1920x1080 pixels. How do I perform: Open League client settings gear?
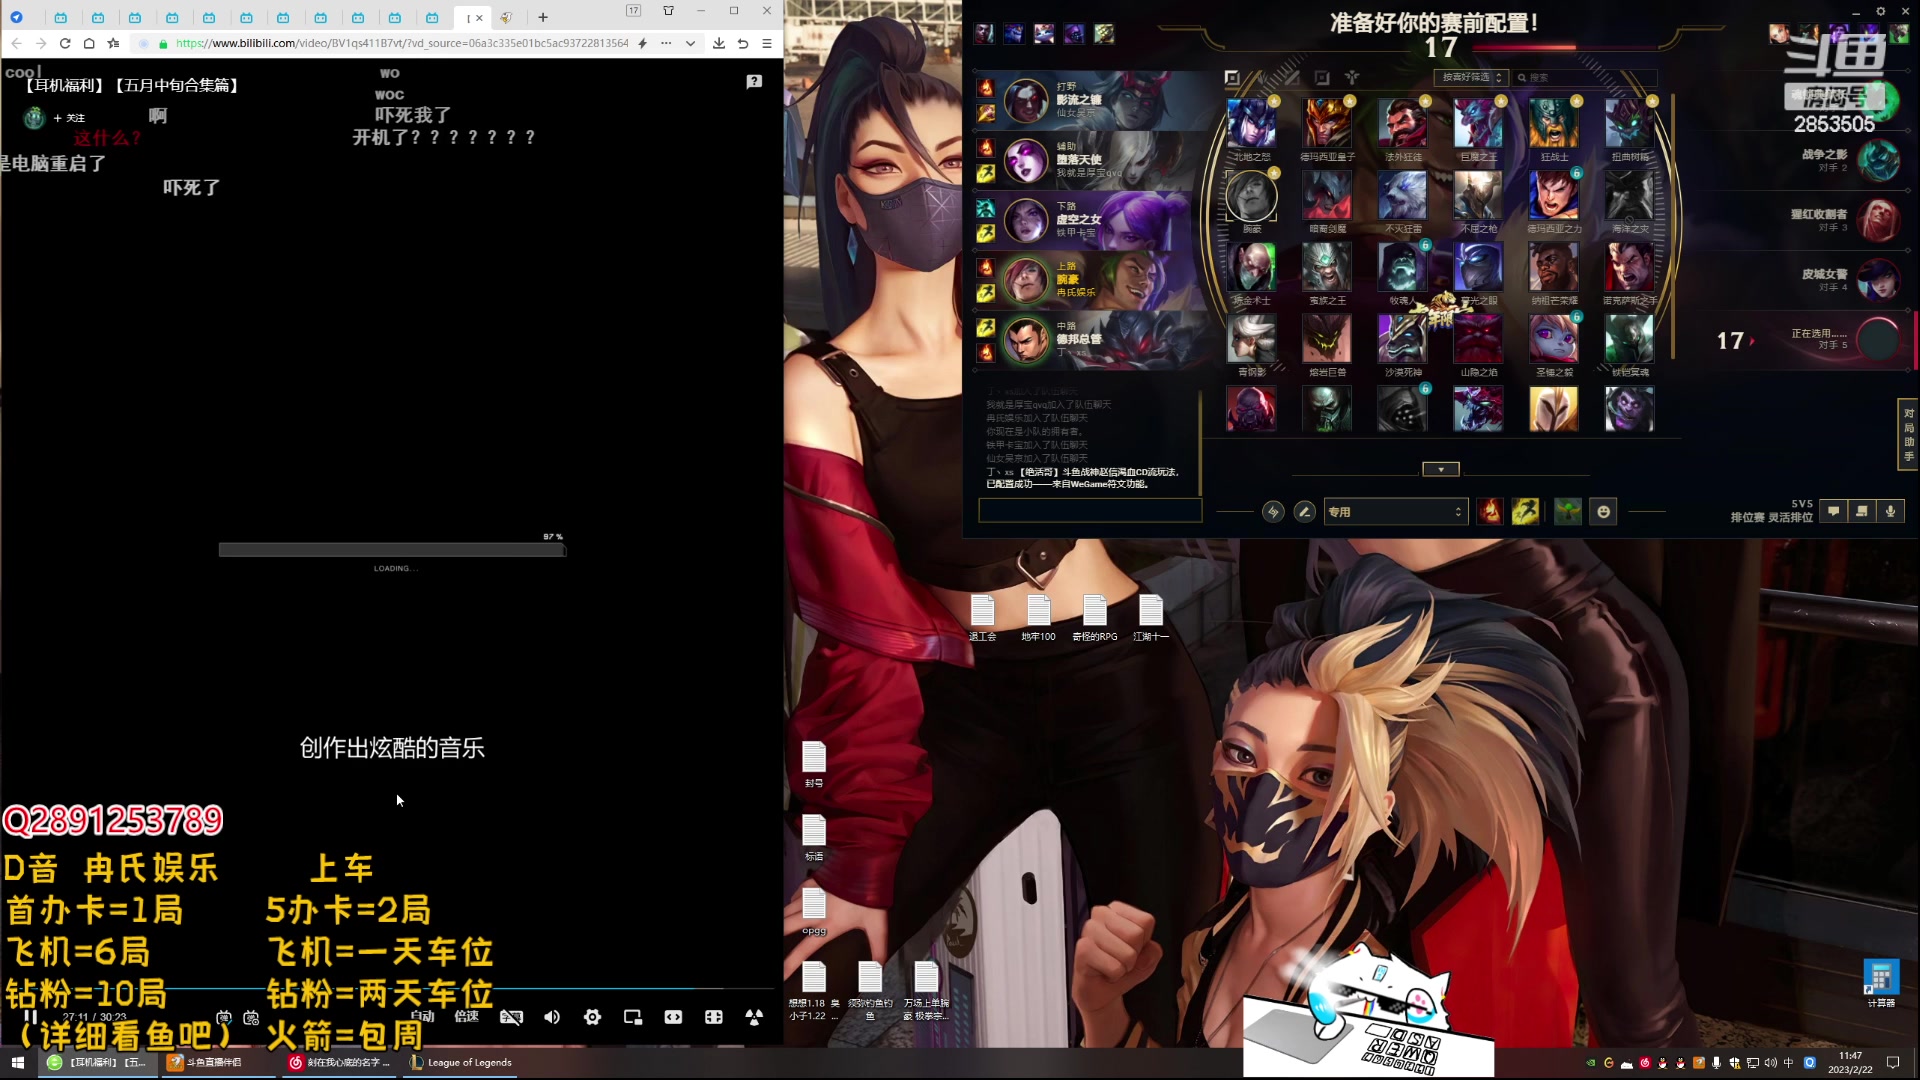[1880, 11]
